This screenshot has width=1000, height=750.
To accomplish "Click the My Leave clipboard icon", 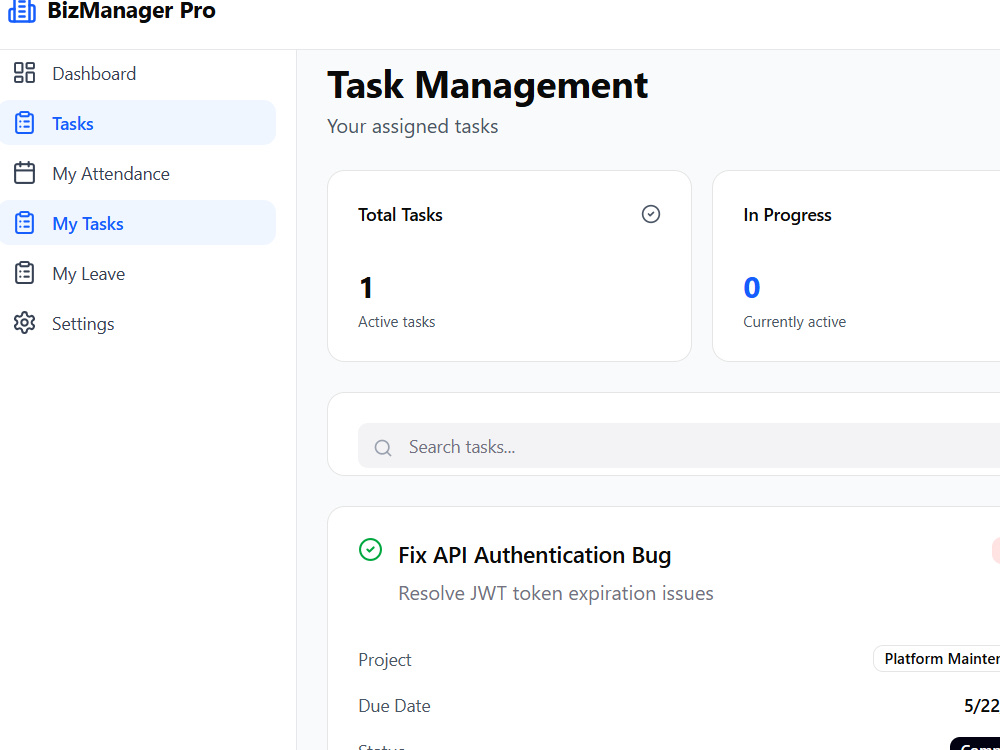I will (24, 273).
